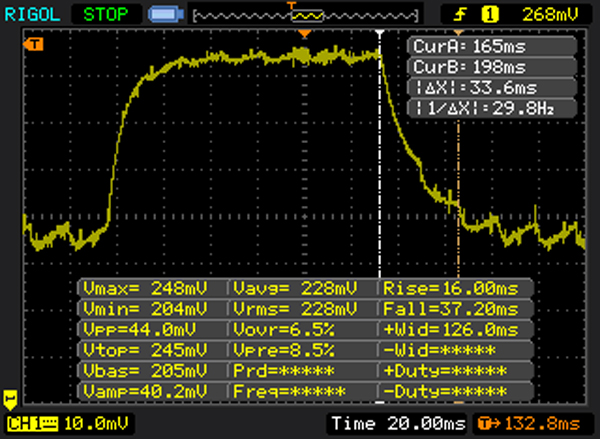The width and height of the screenshot is (600, 439).
Task: Click the Vpre=8.5% measurement
Action: pyautogui.click(x=303, y=350)
